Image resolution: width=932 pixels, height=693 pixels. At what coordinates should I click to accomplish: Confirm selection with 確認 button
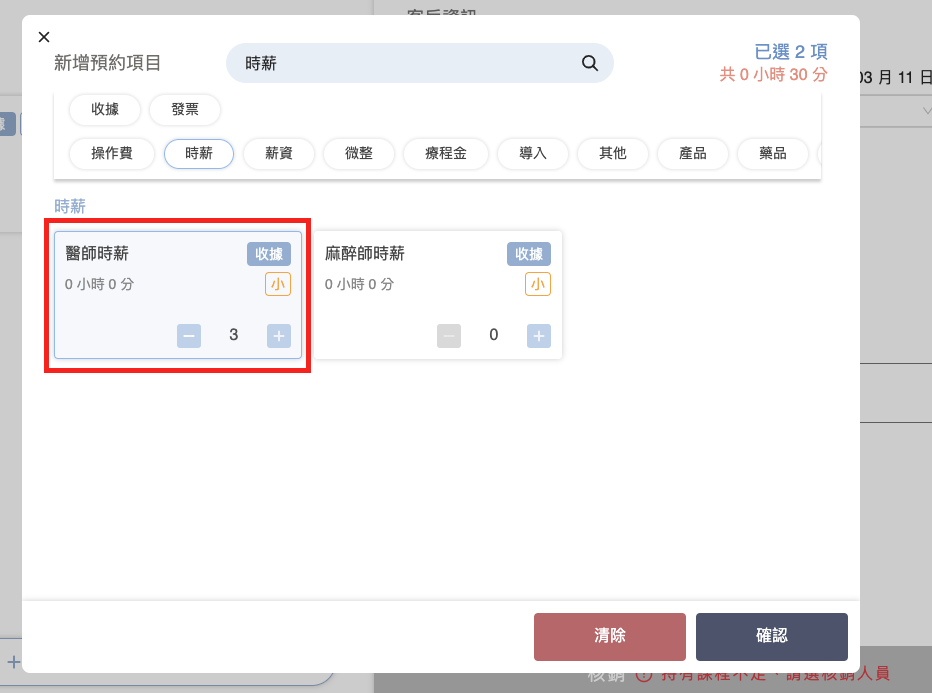771,636
